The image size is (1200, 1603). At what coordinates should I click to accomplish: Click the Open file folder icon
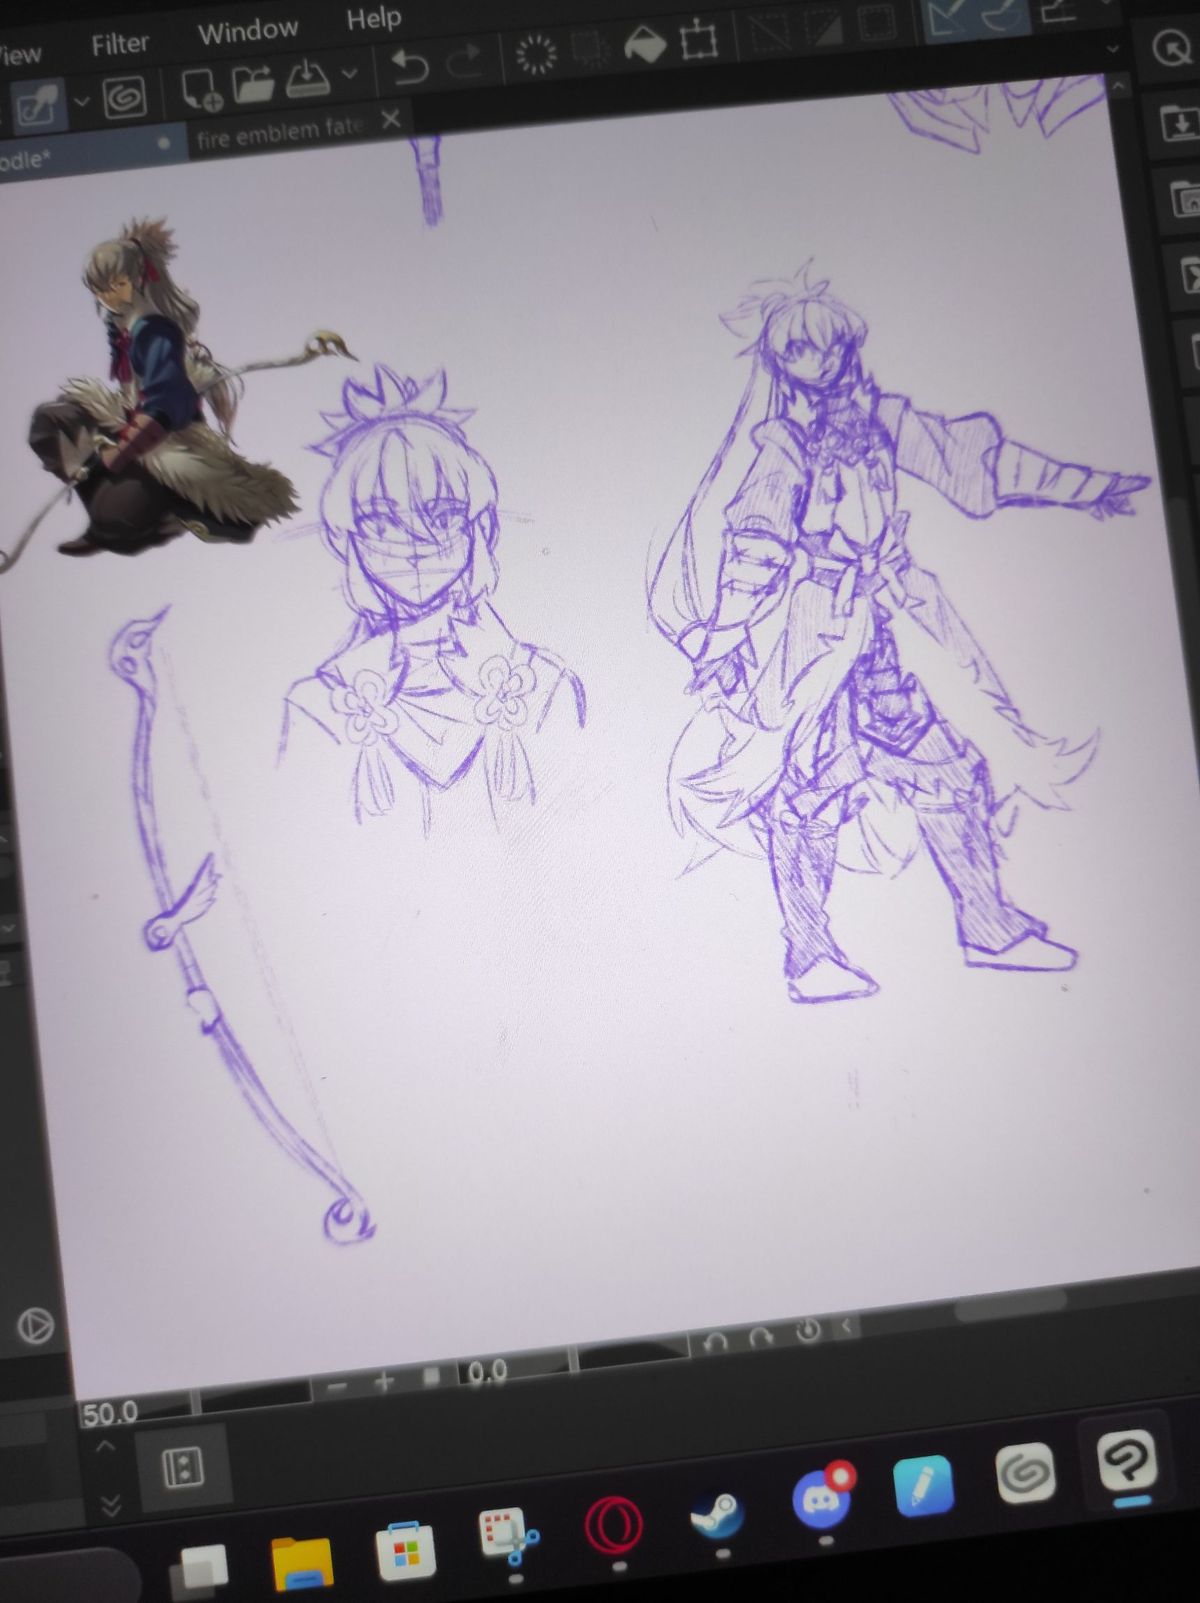click(253, 85)
